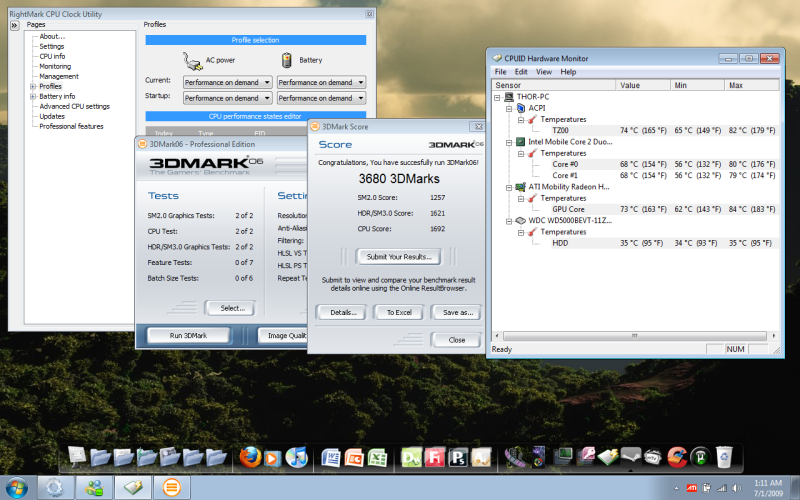Open the Hardware Monitor taskbar button

pyautogui.click(x=133, y=488)
